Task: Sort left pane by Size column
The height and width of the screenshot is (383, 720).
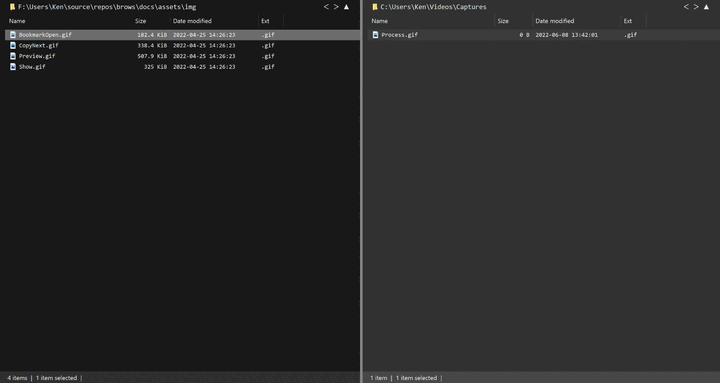Action: (x=141, y=21)
